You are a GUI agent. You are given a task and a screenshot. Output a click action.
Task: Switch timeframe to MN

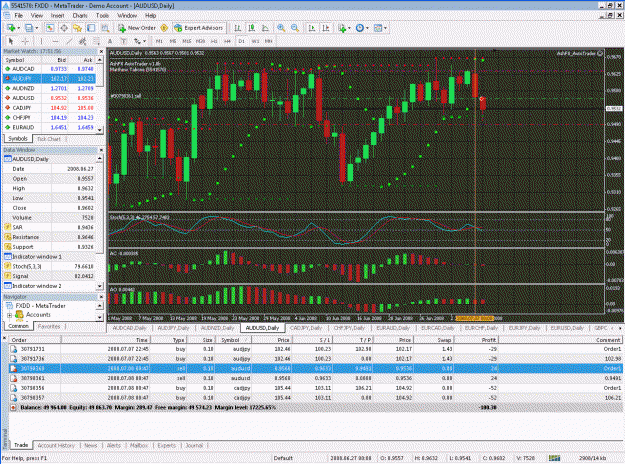coord(269,41)
